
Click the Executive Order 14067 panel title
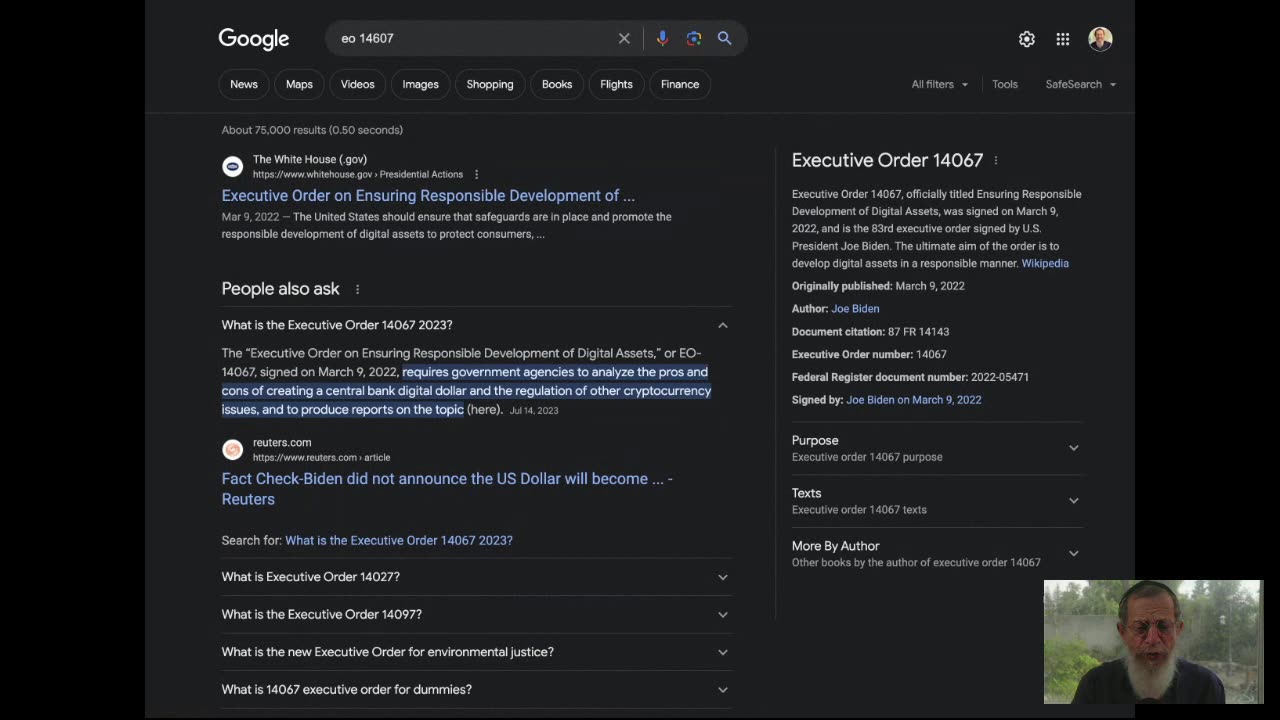coord(888,160)
